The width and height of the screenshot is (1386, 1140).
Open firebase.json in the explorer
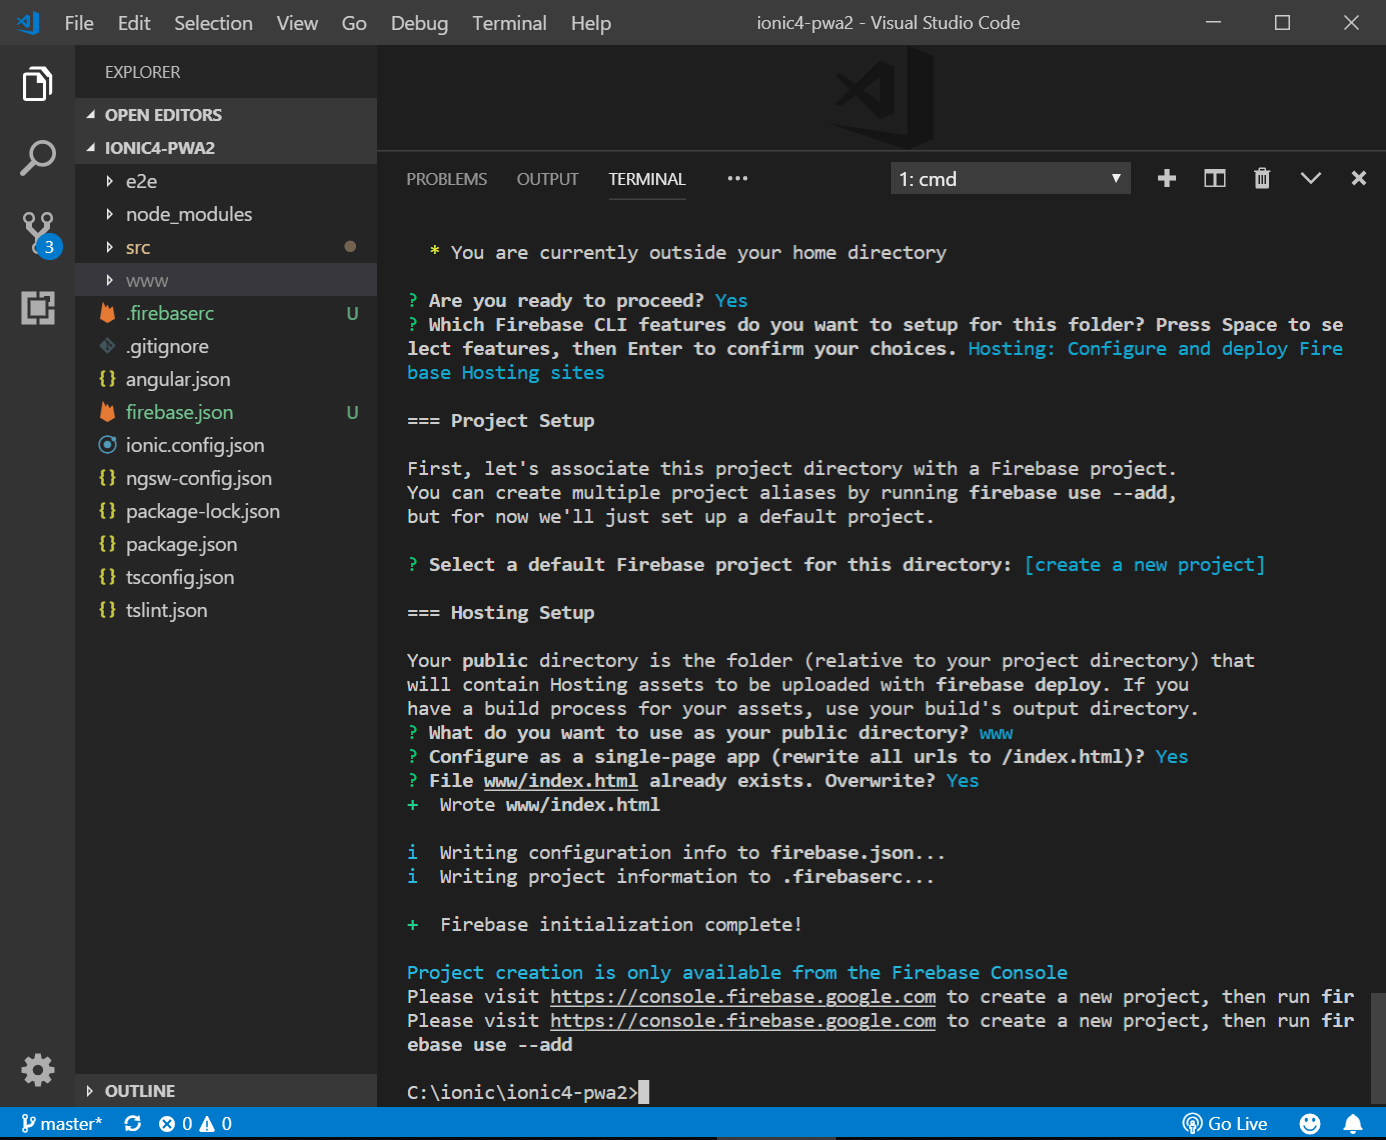pyautogui.click(x=226, y=412)
